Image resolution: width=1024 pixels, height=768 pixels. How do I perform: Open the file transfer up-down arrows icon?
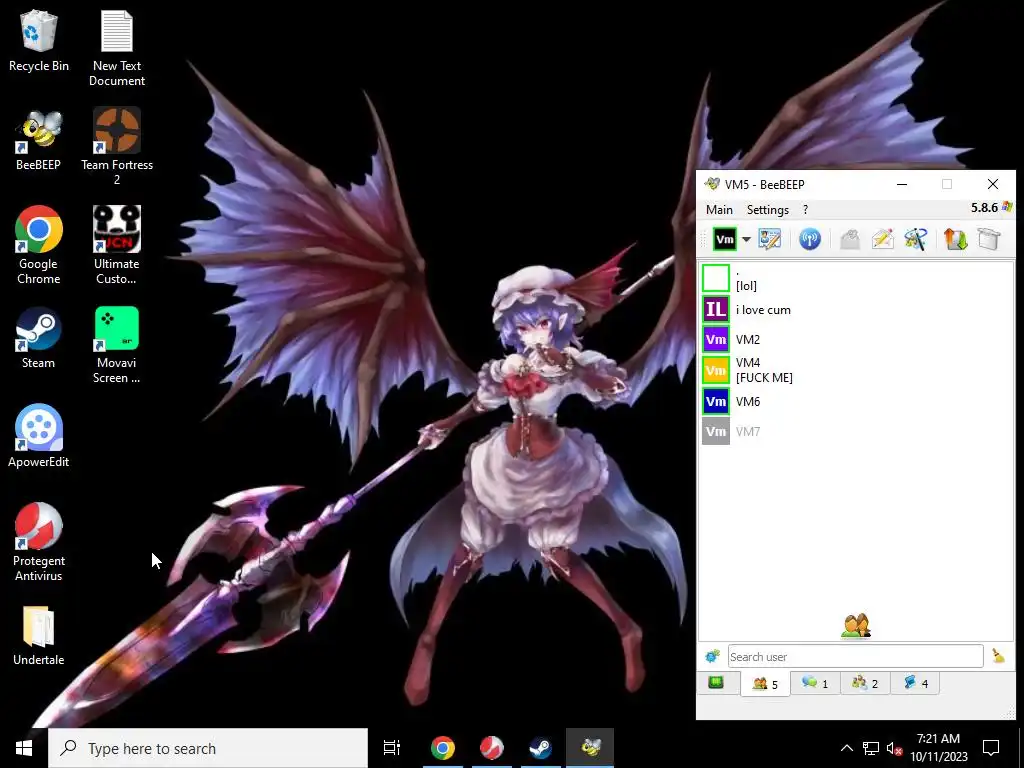[955, 240]
